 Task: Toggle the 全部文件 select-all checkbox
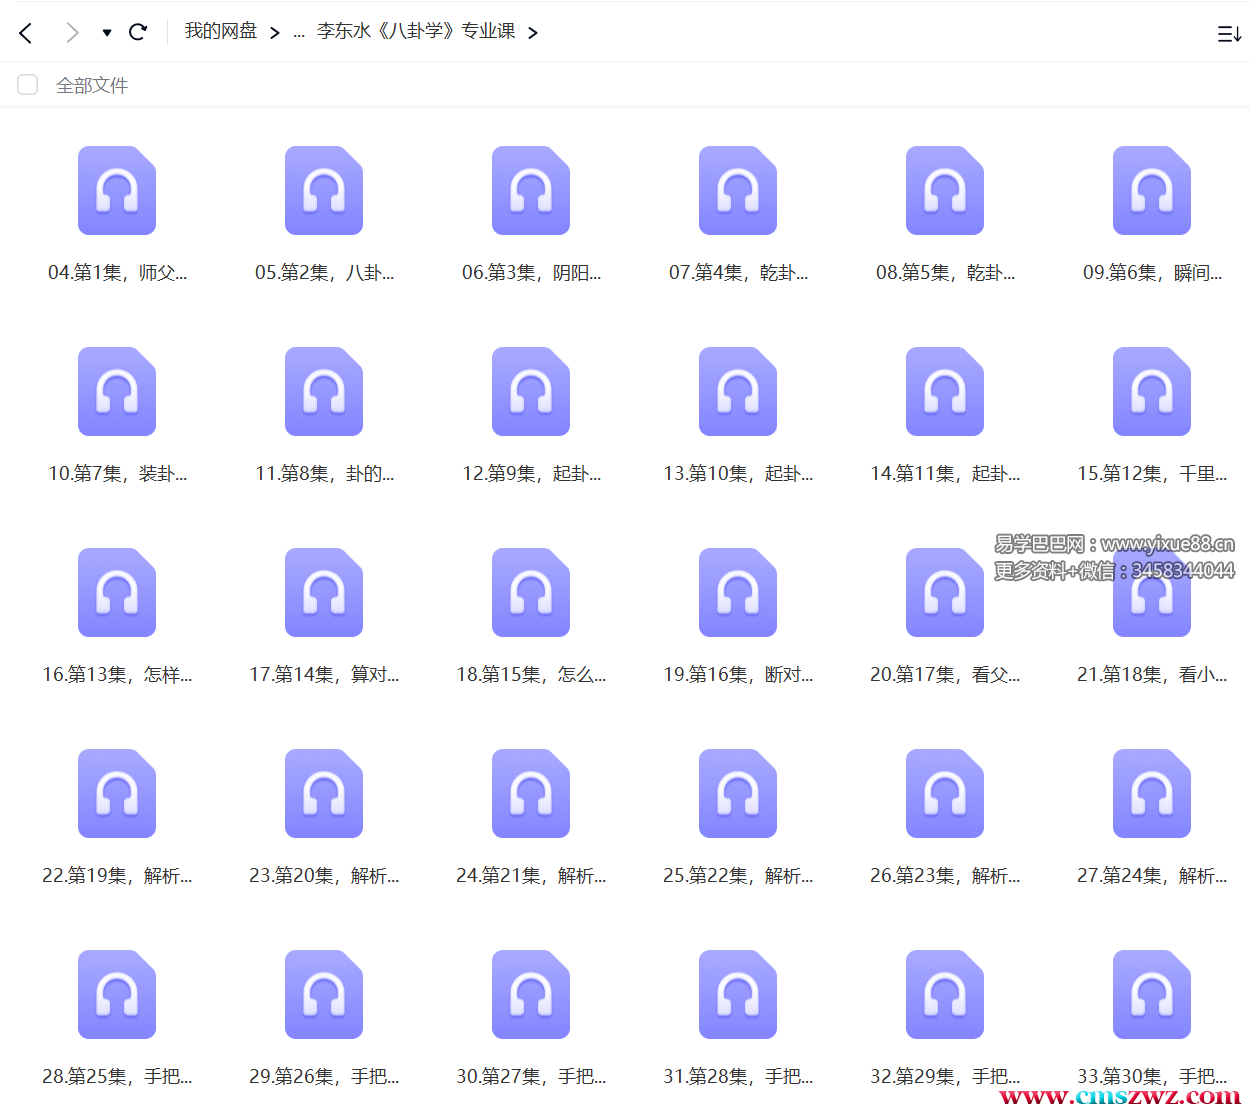coord(28,85)
